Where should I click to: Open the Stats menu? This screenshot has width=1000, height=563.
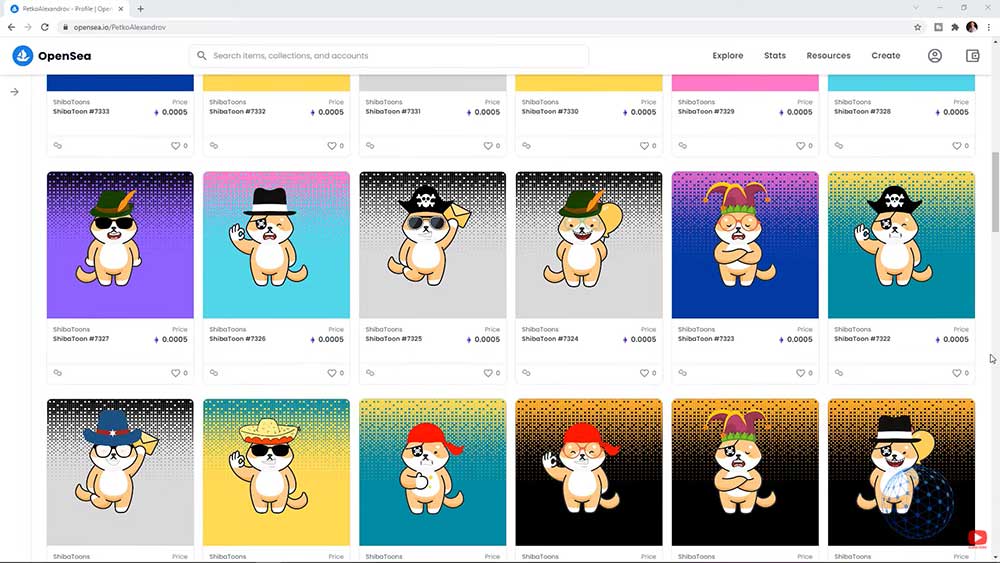tap(774, 56)
